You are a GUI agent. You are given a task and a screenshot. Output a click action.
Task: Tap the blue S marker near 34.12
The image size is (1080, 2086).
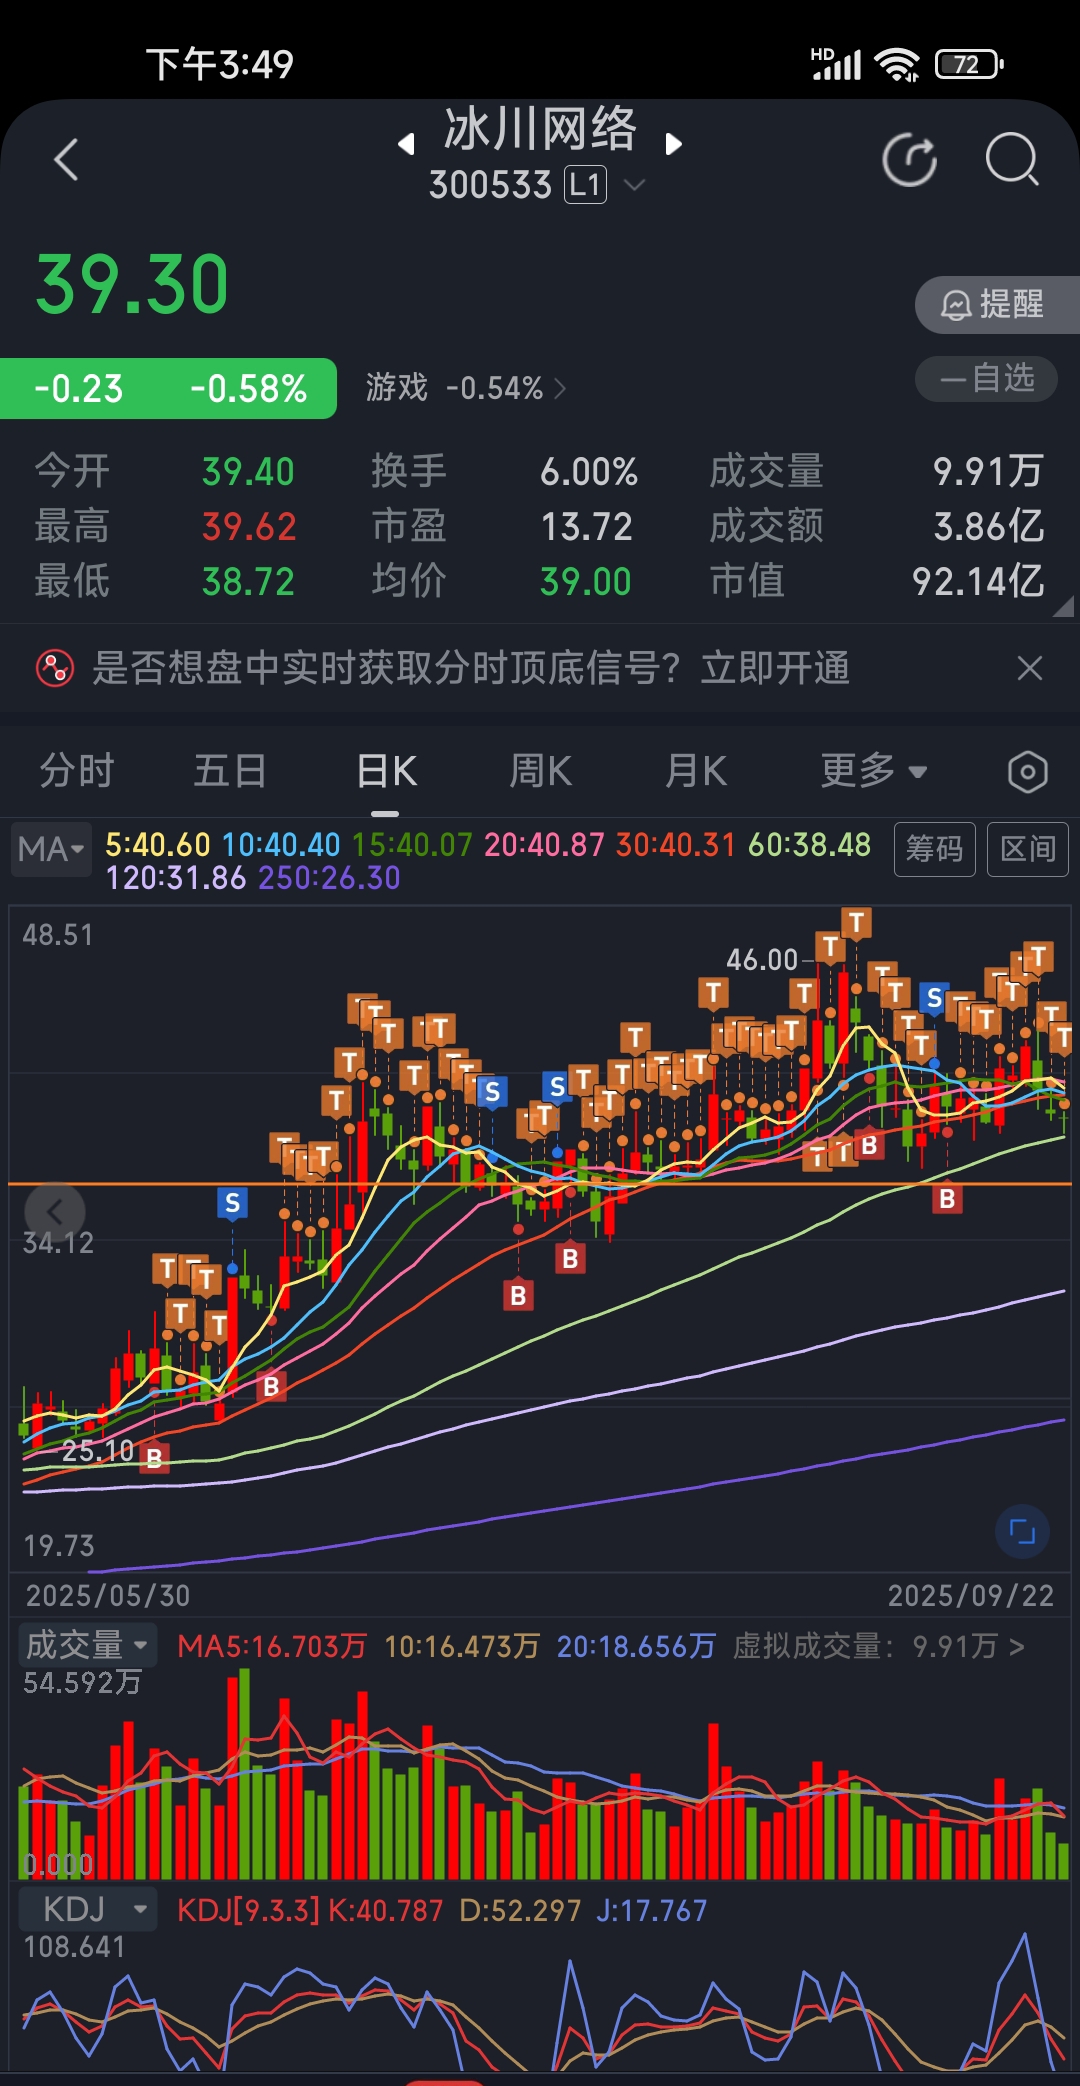(x=232, y=1203)
